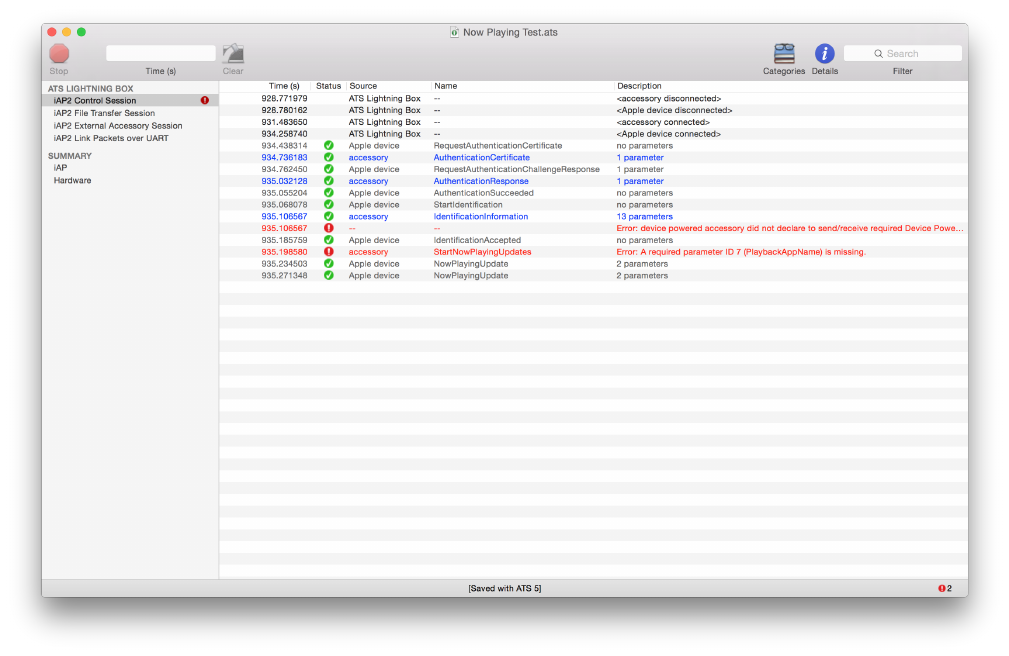The height and width of the screenshot is (656, 1009).
Task: Click the error count icon in status bar
Action: click(941, 588)
